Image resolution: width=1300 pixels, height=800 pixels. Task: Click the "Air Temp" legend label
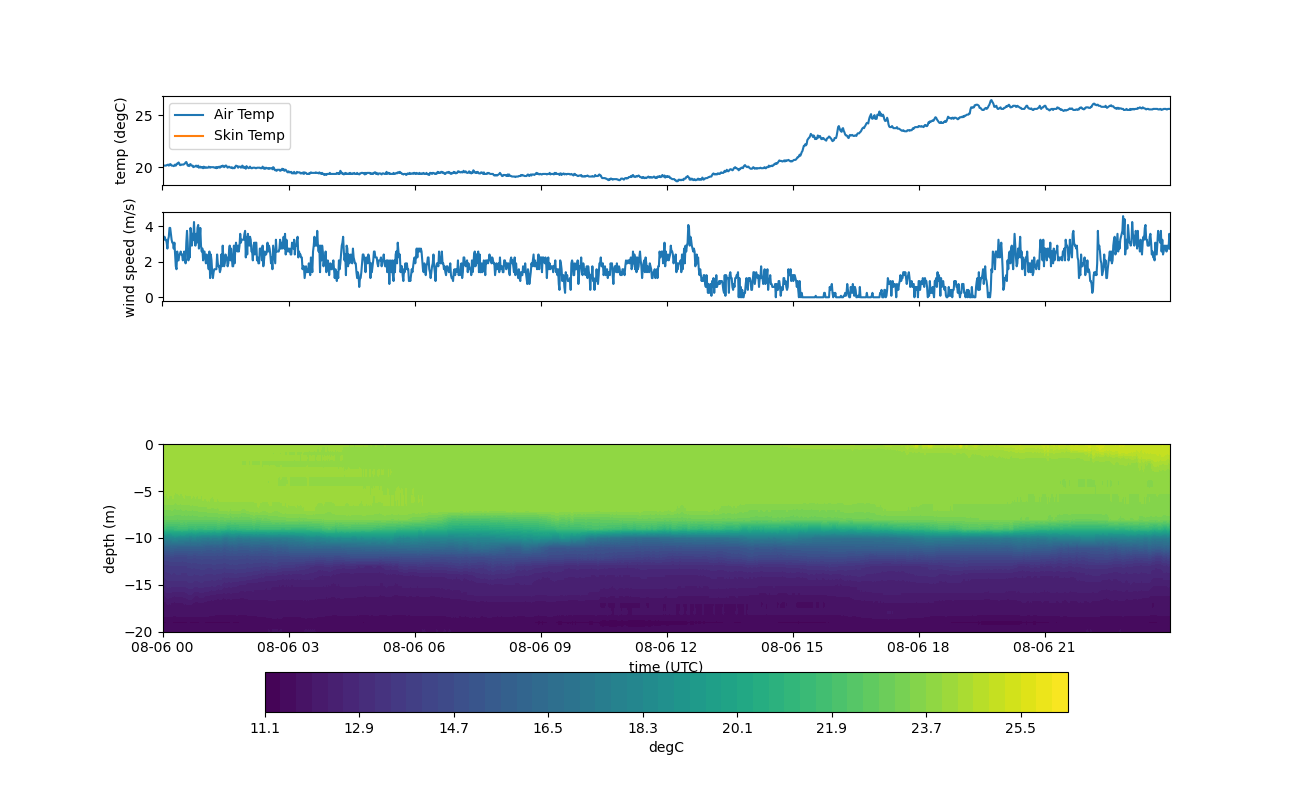244,114
